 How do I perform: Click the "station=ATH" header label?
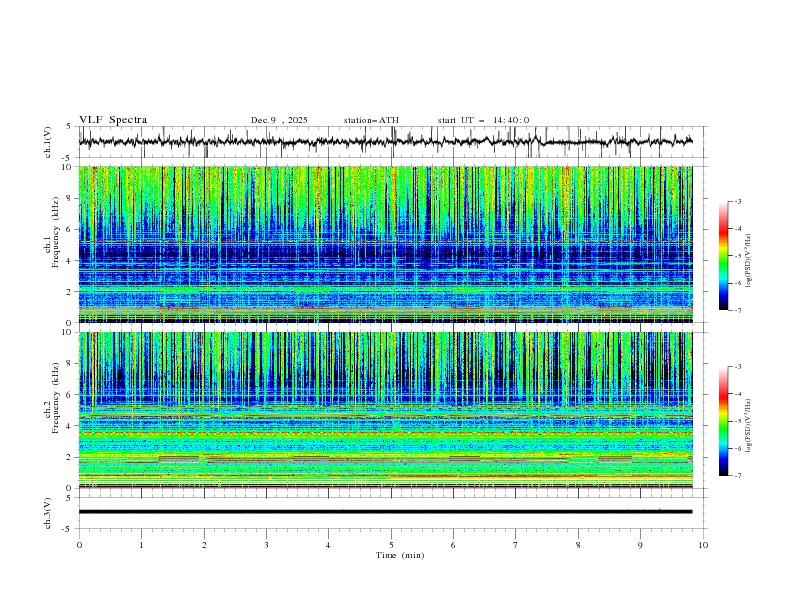pos(371,120)
